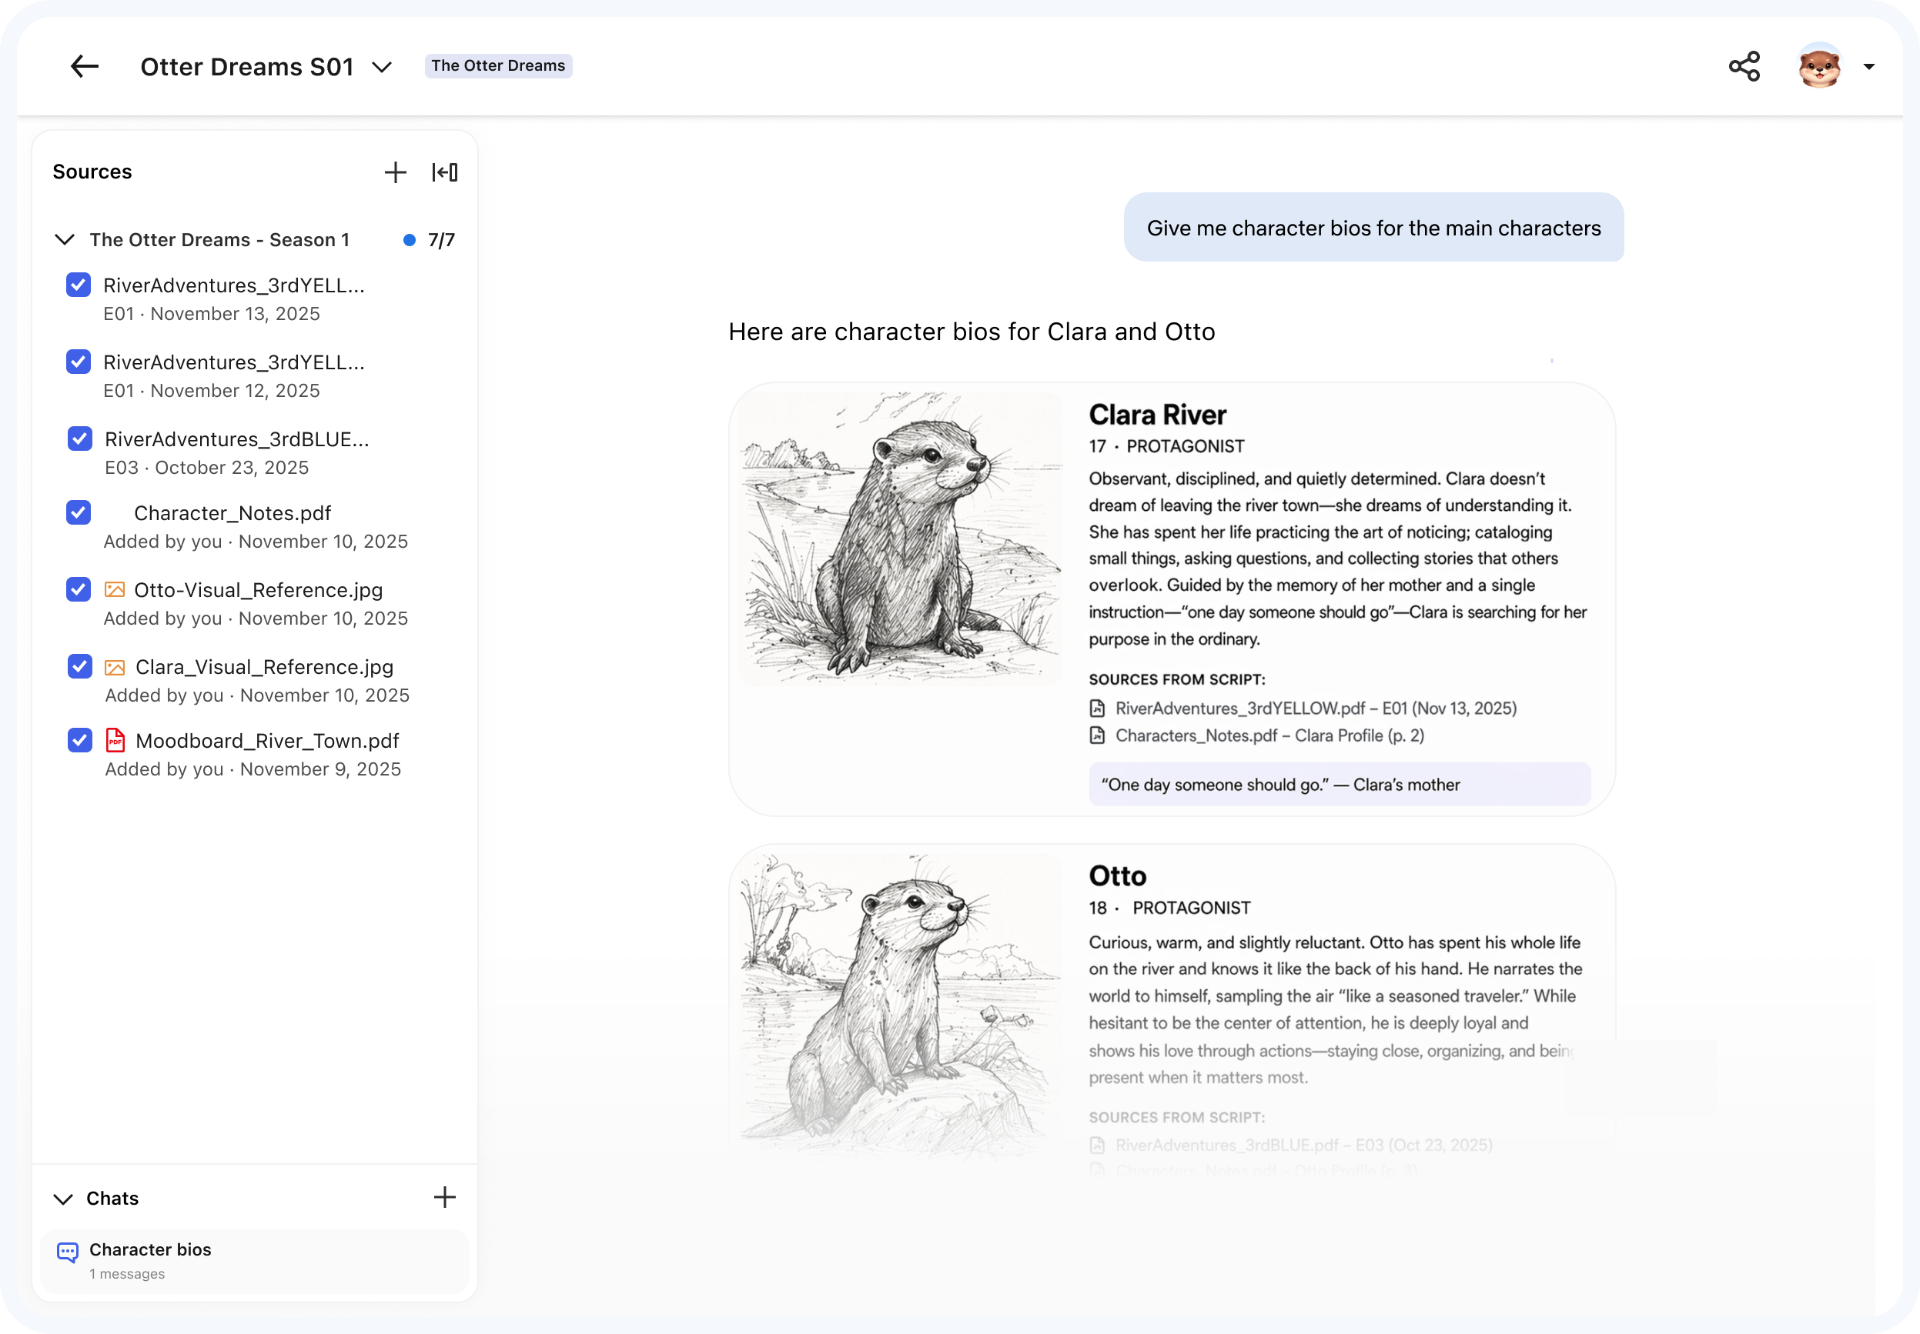Uncheck the Moodboard_River_Town.pdf source
1920x1334 pixels.
(x=80, y=740)
